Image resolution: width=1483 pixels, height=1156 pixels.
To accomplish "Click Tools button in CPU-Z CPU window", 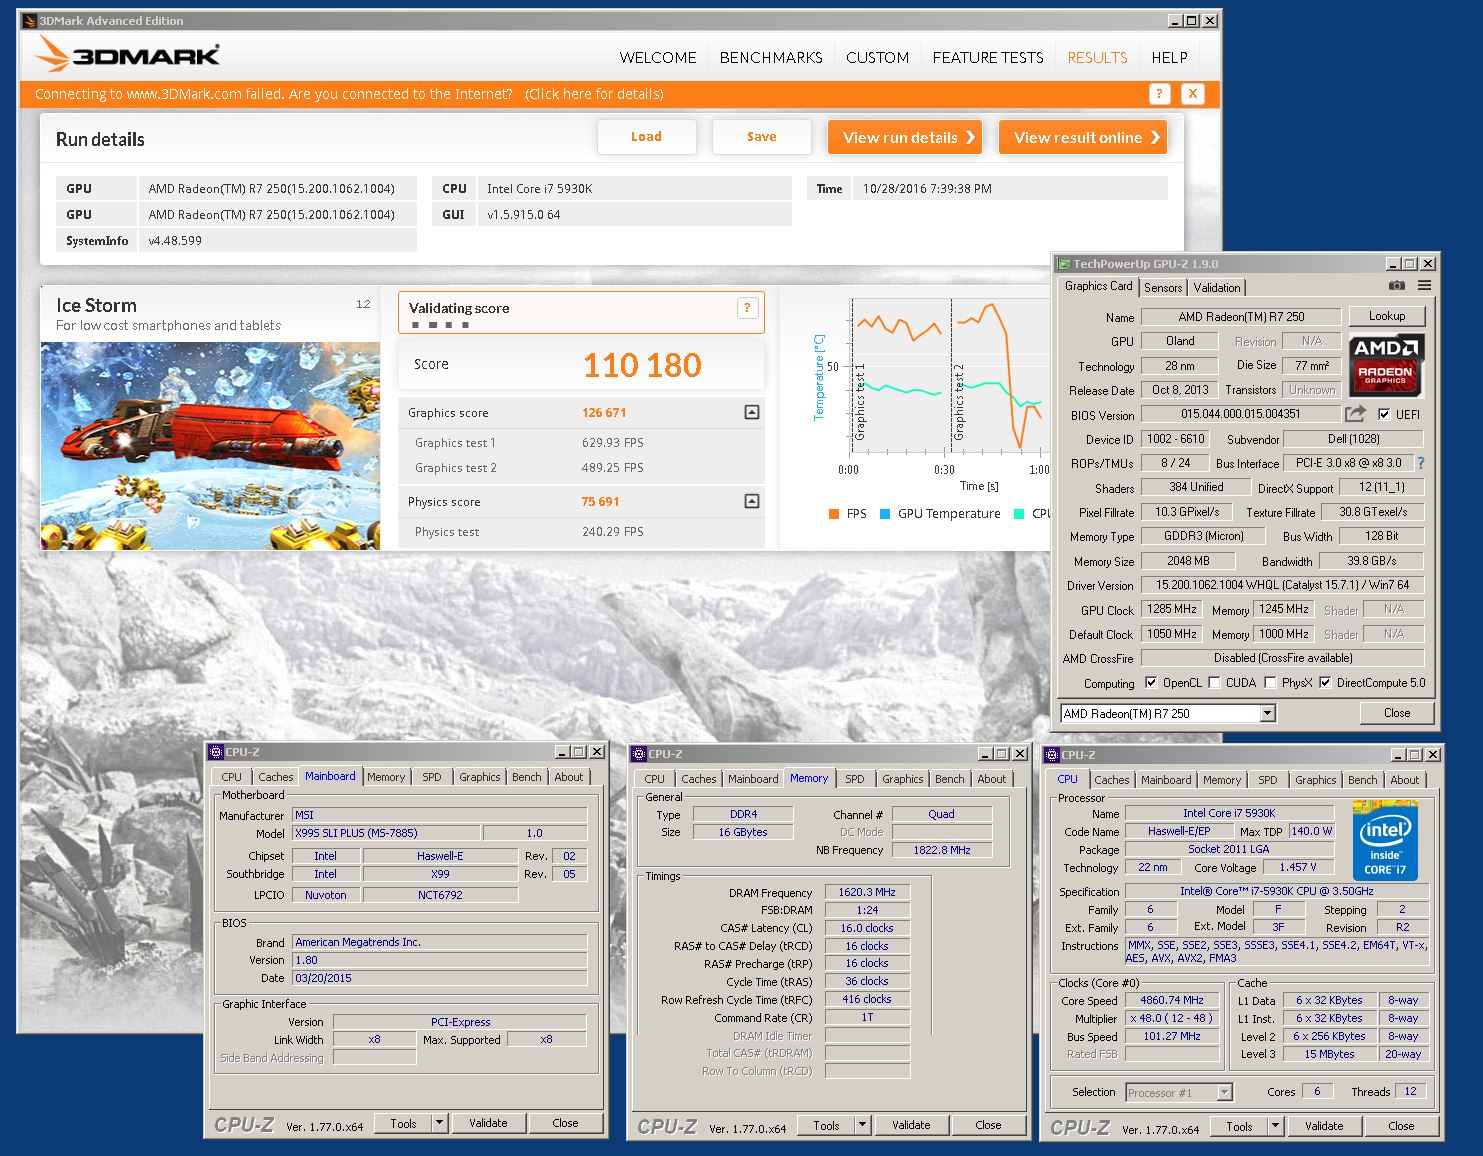I will click(1239, 1126).
